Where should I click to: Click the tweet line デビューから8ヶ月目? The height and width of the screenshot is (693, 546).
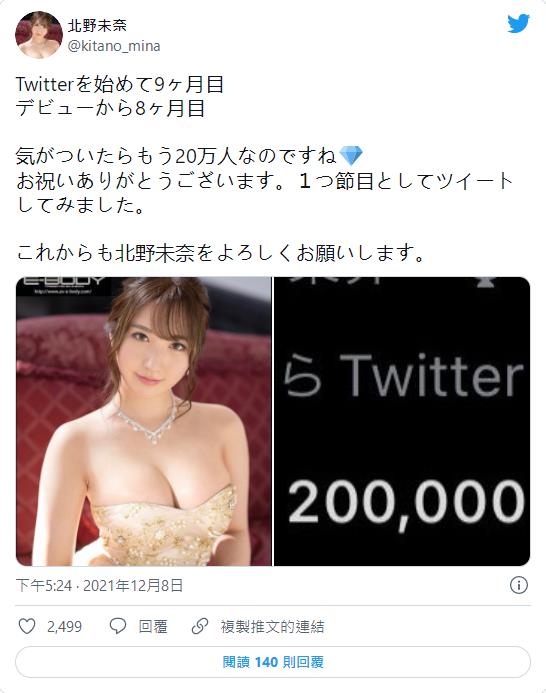111,108
